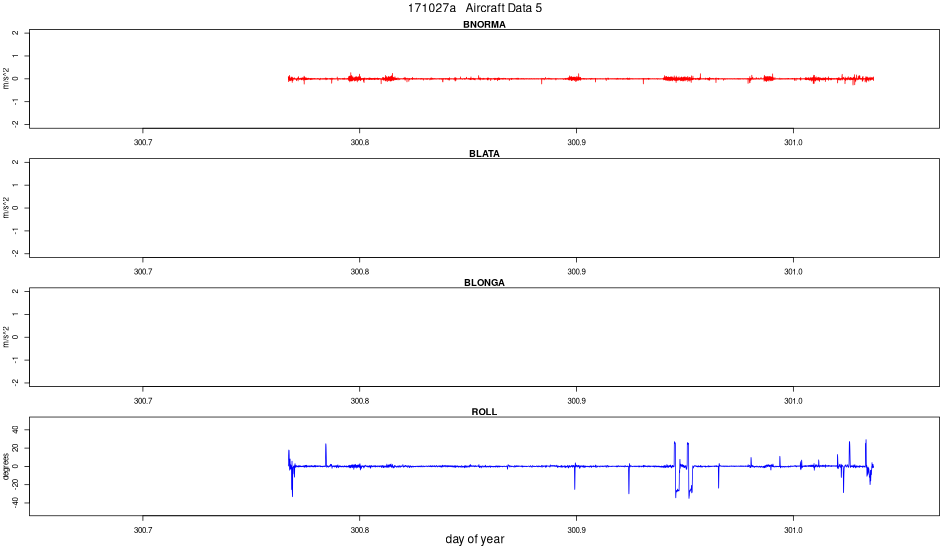Click the 300.8 tick label under BLATA
The height and width of the screenshot is (550, 950).
(360, 271)
